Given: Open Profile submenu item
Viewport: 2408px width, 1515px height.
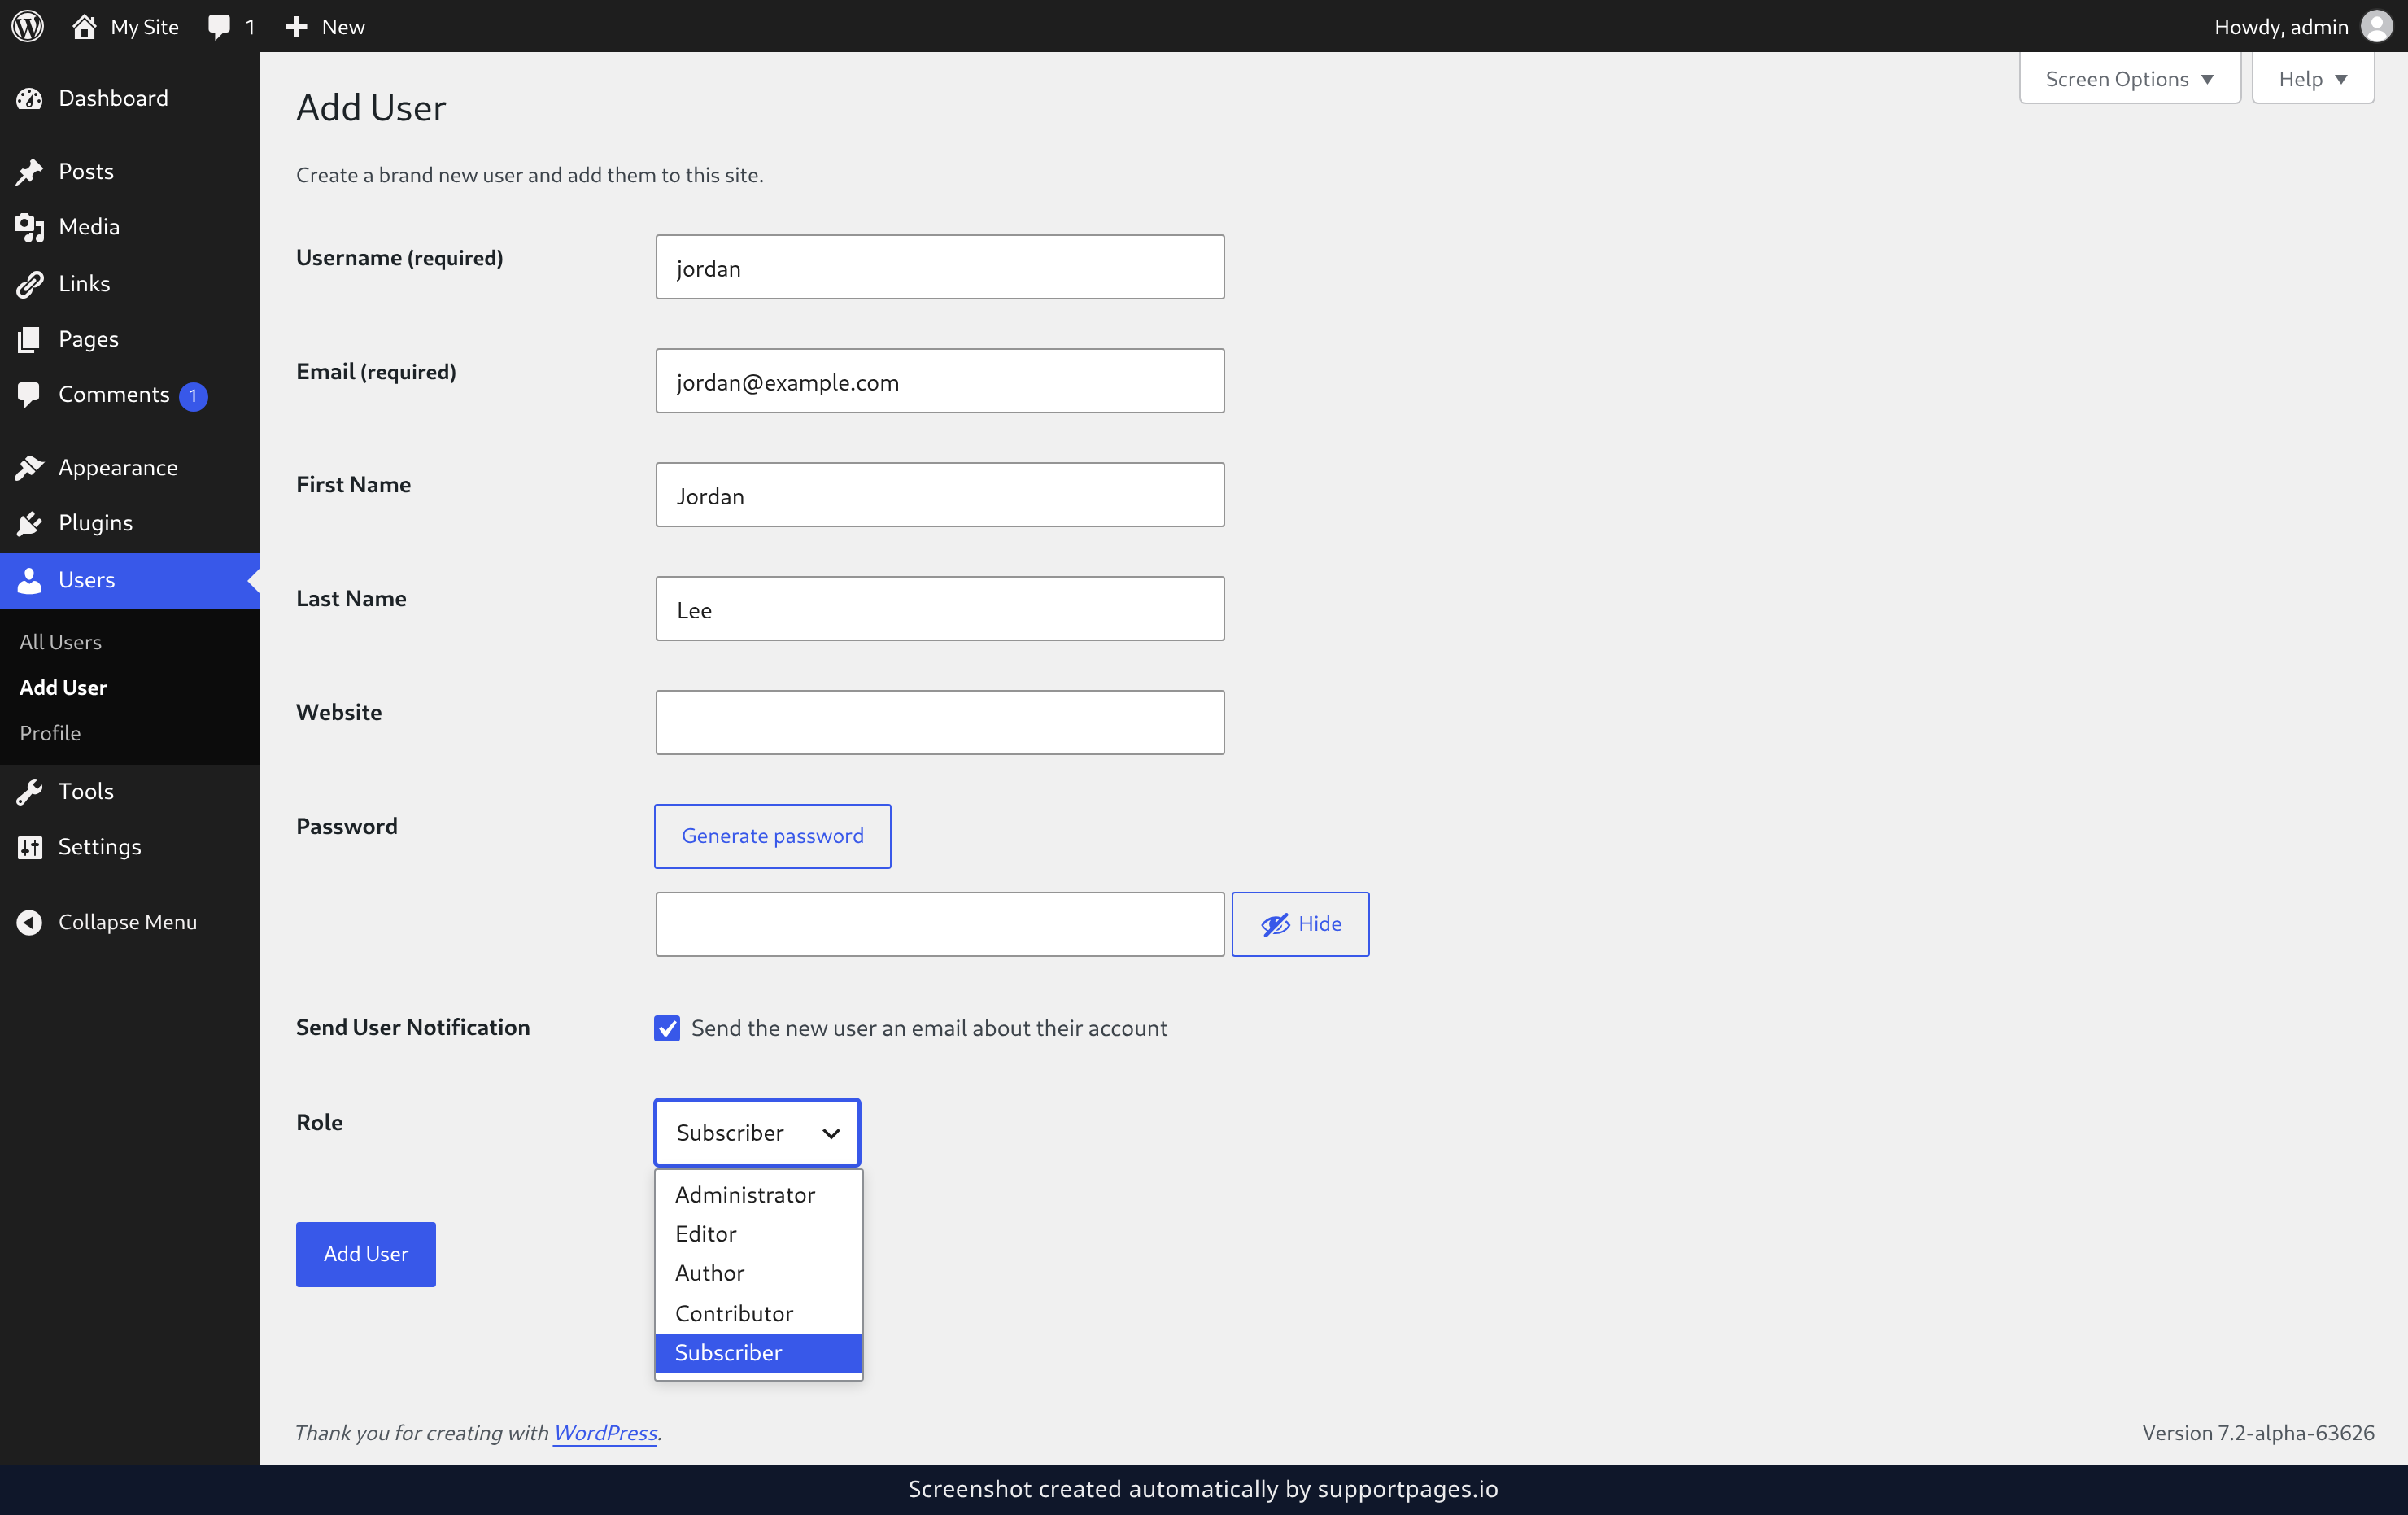Looking at the screenshot, I should [x=50, y=733].
